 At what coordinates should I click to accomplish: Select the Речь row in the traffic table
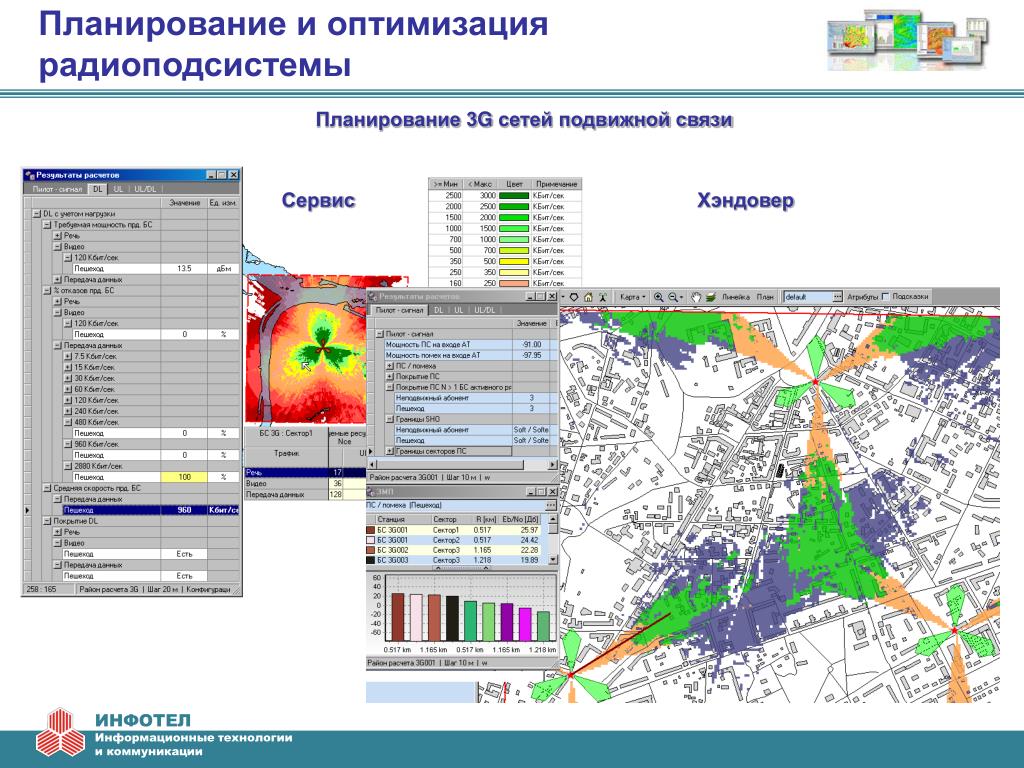point(305,472)
